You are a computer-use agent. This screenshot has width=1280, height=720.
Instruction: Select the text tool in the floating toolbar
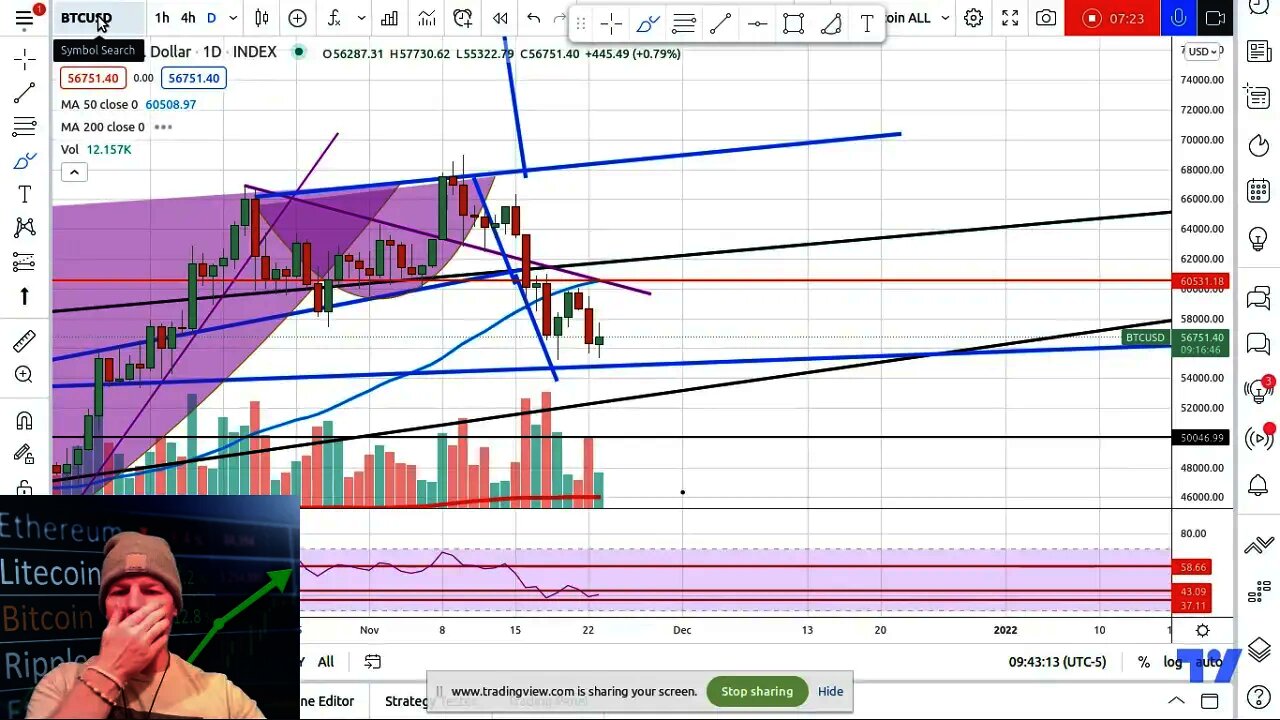866,23
